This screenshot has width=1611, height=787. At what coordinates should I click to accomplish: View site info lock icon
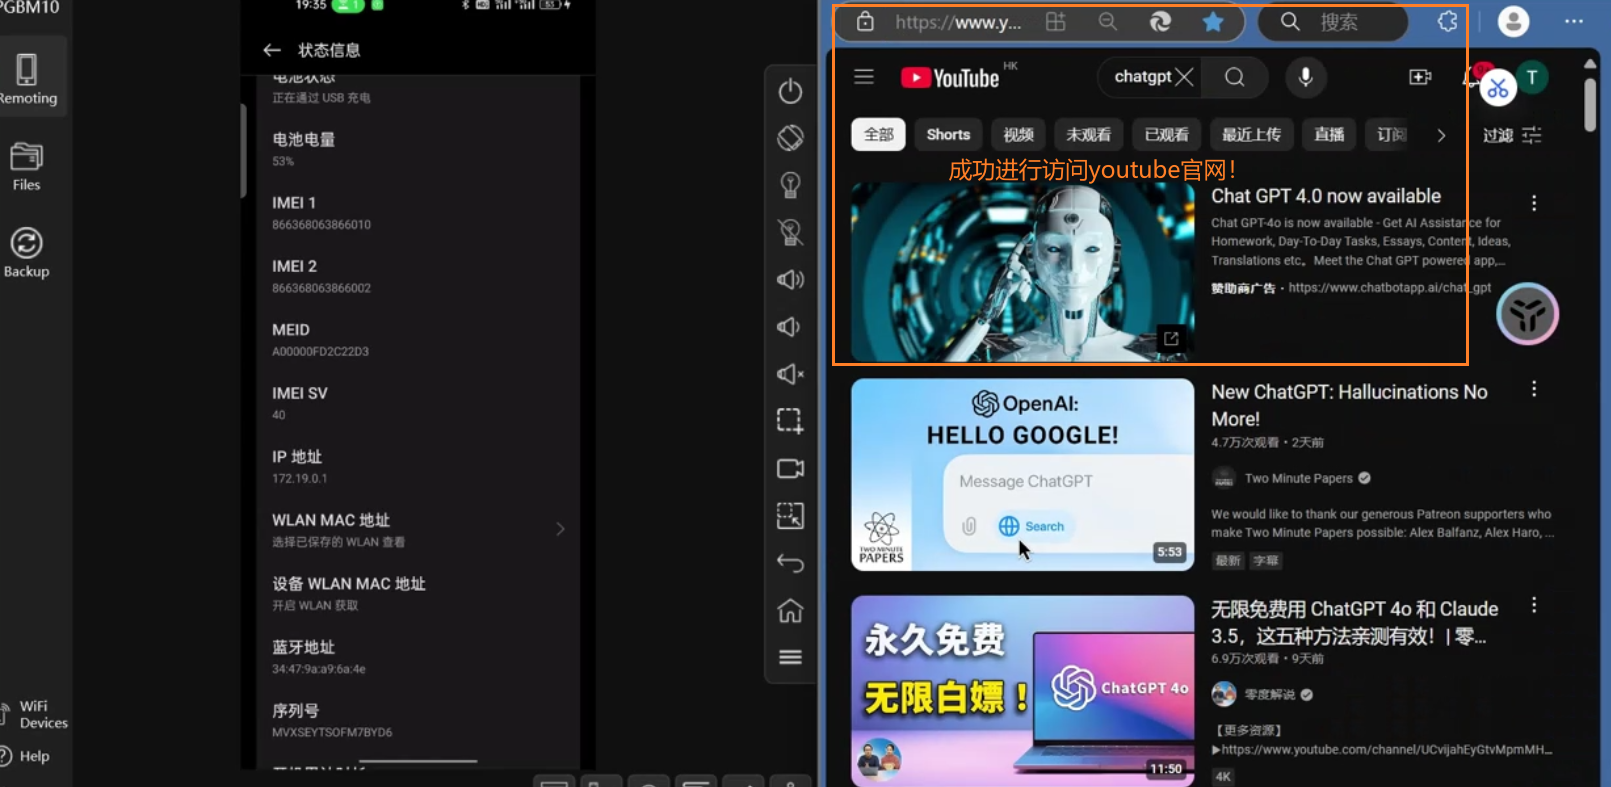(865, 21)
